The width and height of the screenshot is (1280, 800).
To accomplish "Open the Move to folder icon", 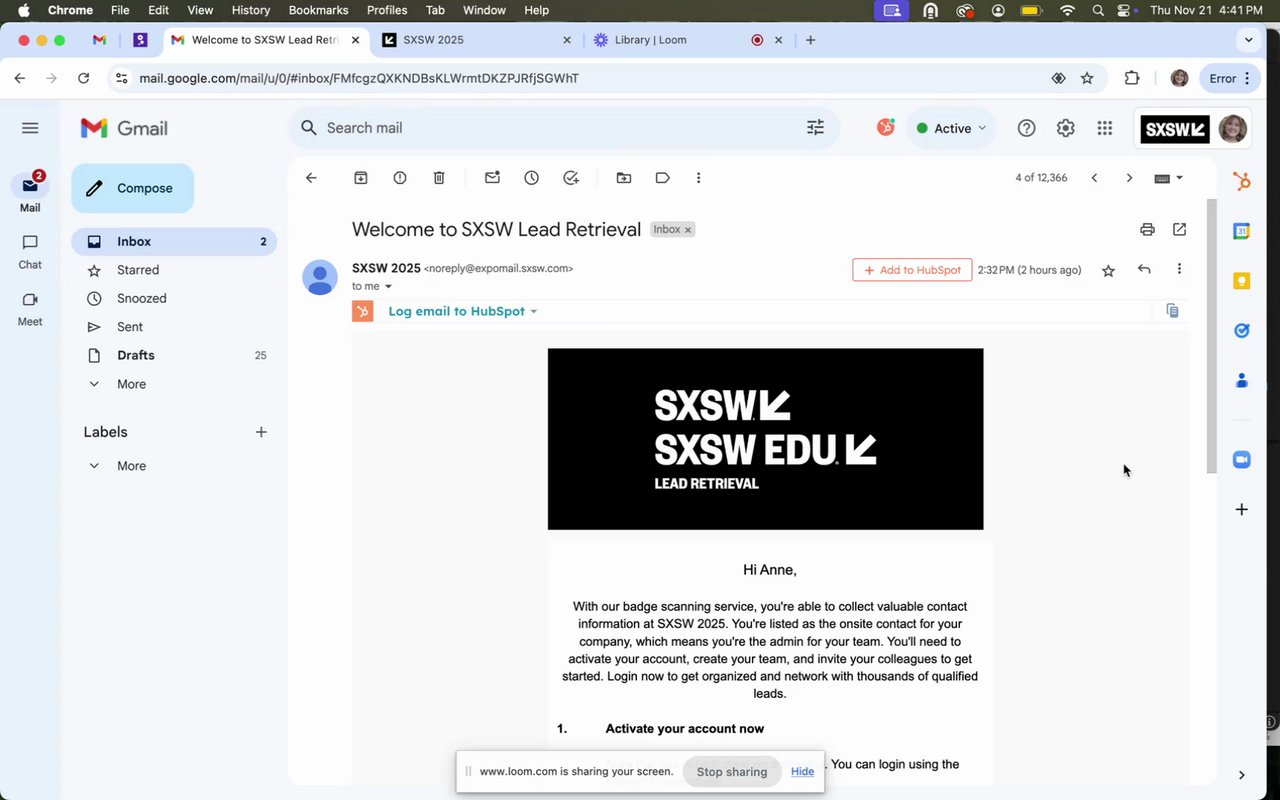I will pos(624,178).
